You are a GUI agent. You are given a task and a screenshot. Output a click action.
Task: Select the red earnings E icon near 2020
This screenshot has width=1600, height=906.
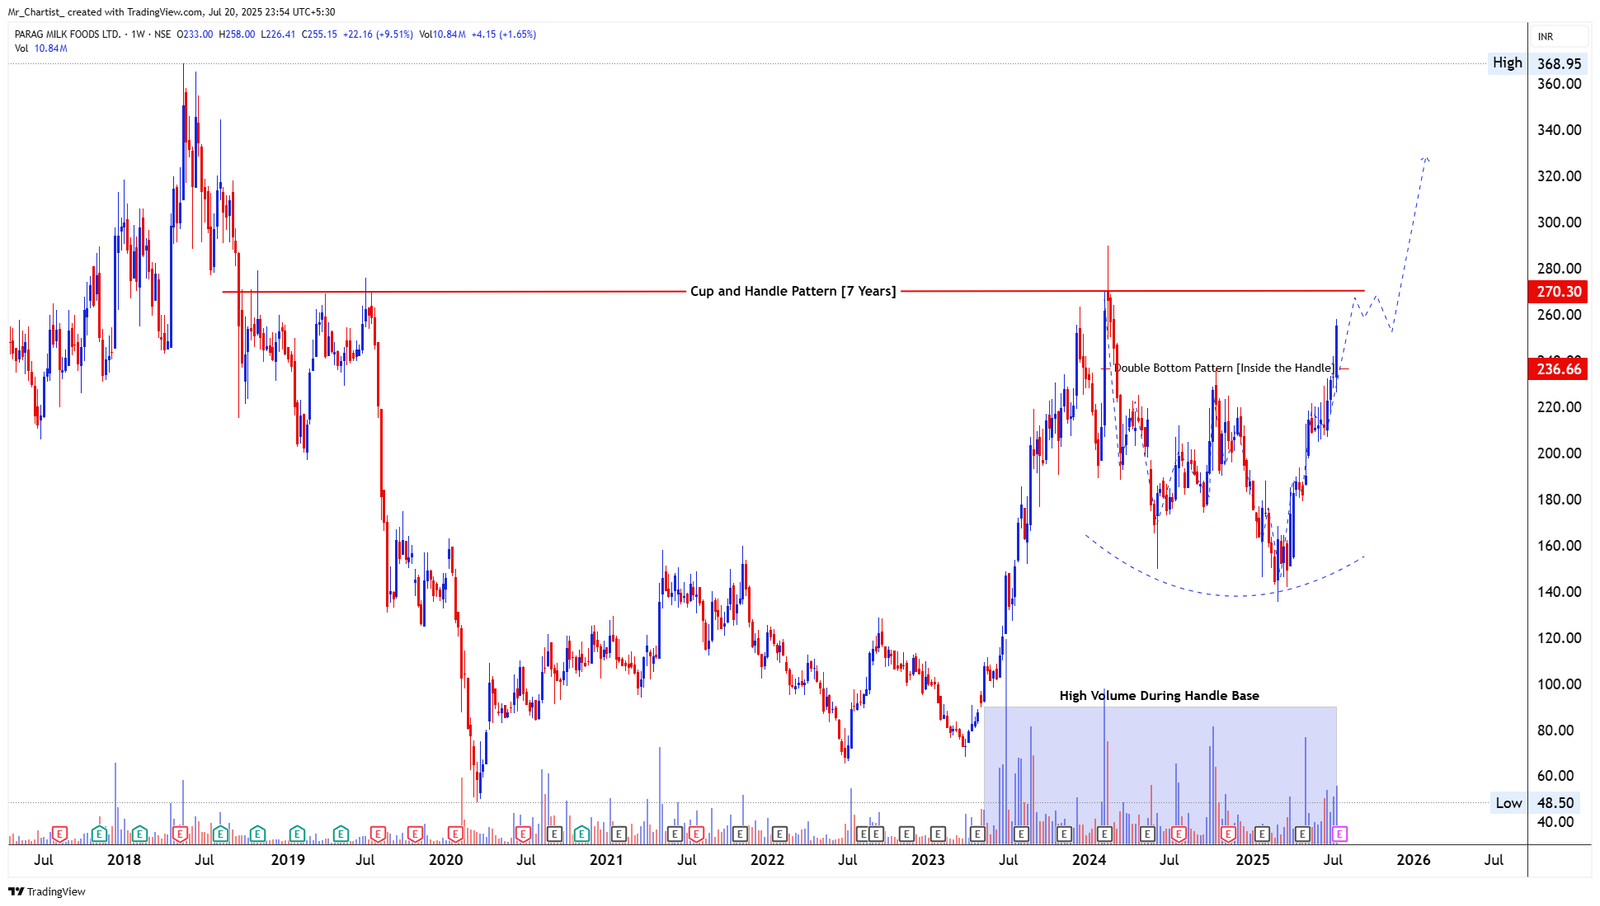pyautogui.click(x=455, y=833)
